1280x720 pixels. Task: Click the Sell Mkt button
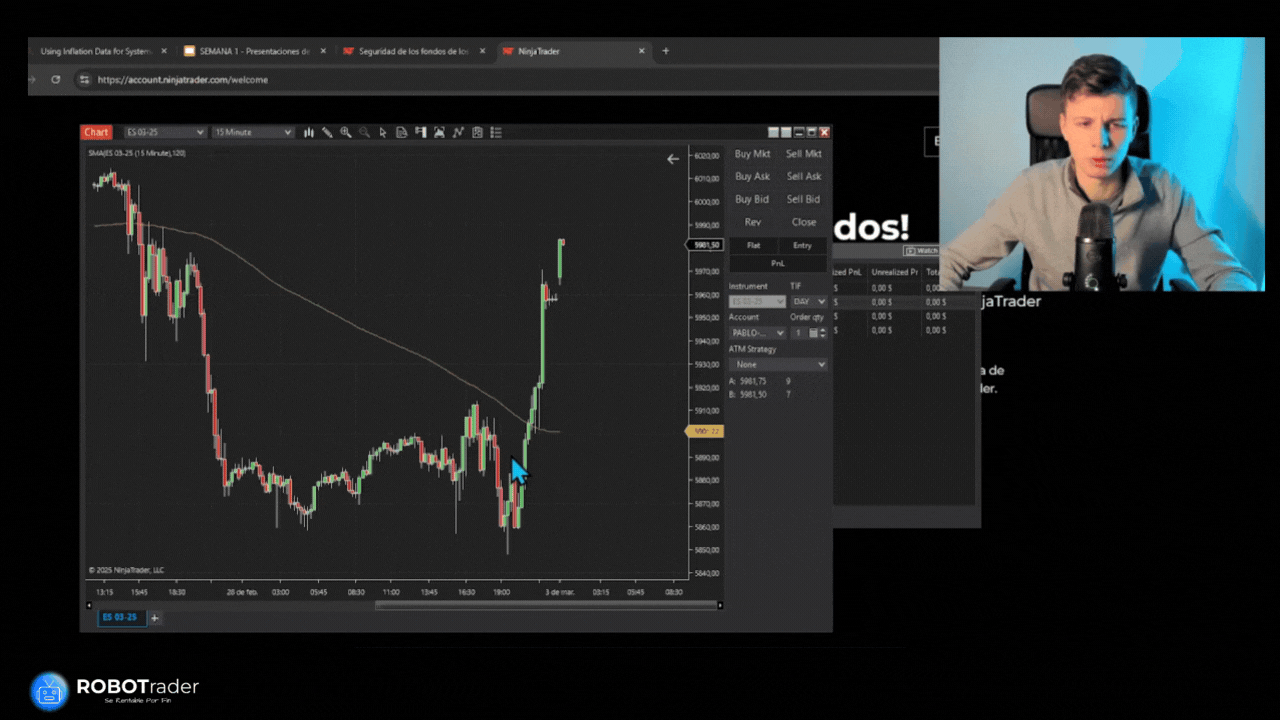pyautogui.click(x=804, y=154)
